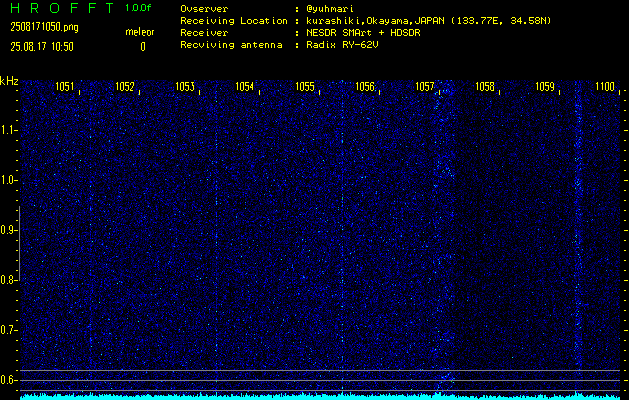The height and width of the screenshot is (400, 629).
Task: Click the 1.1 kHz axis label
Action: (8, 130)
